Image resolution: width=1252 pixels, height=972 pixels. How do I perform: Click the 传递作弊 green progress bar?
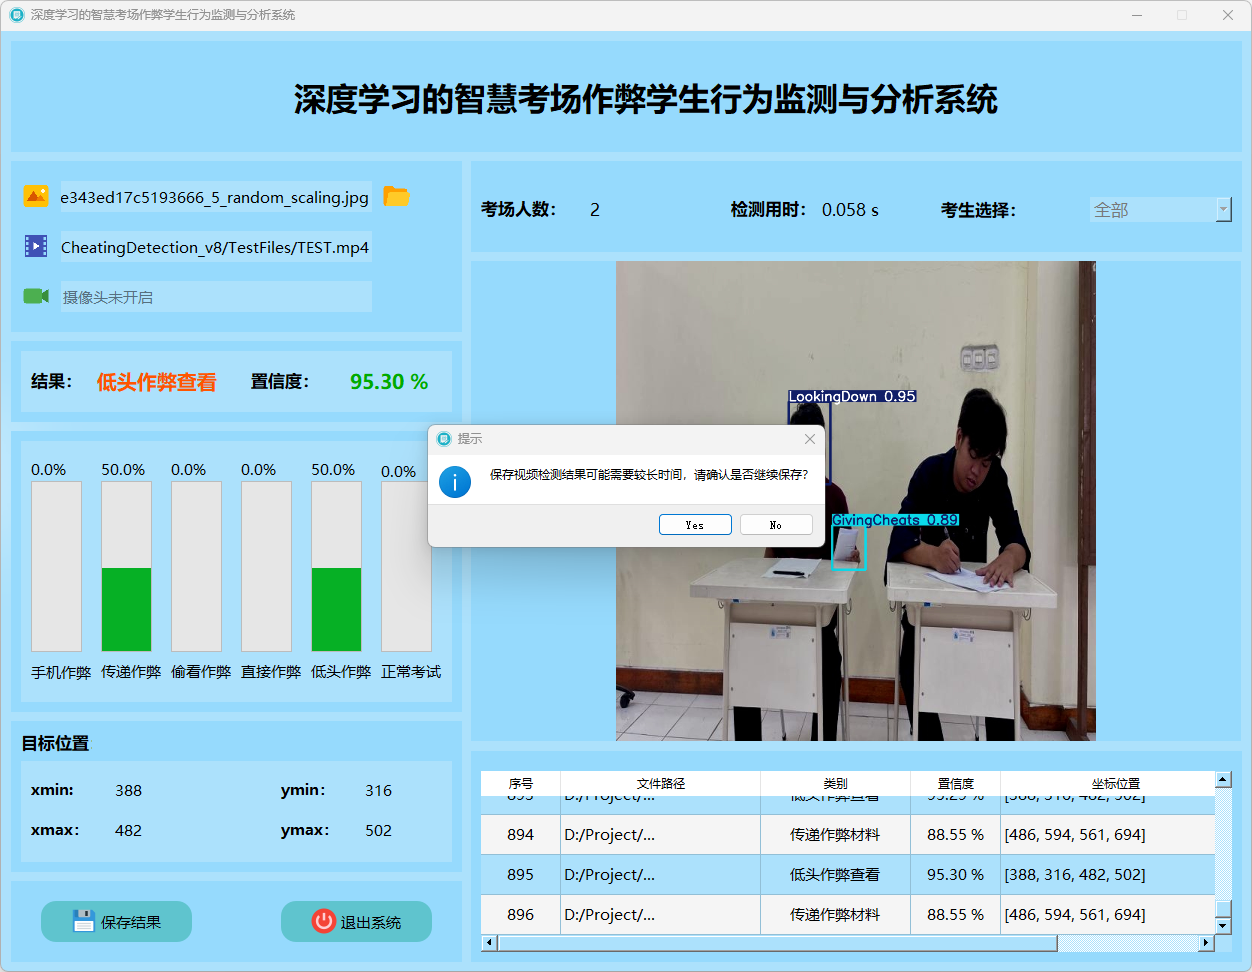click(x=126, y=609)
